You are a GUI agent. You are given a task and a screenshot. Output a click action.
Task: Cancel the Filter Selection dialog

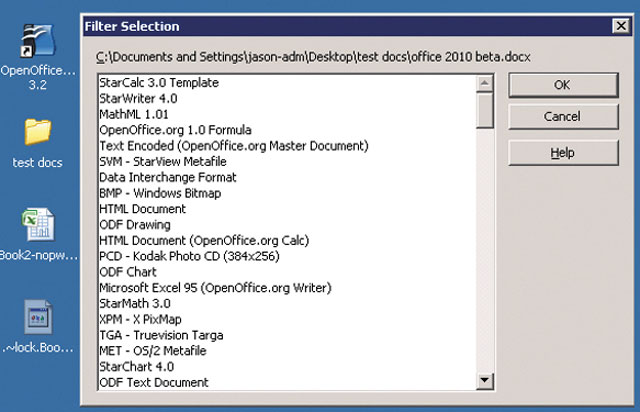click(563, 116)
